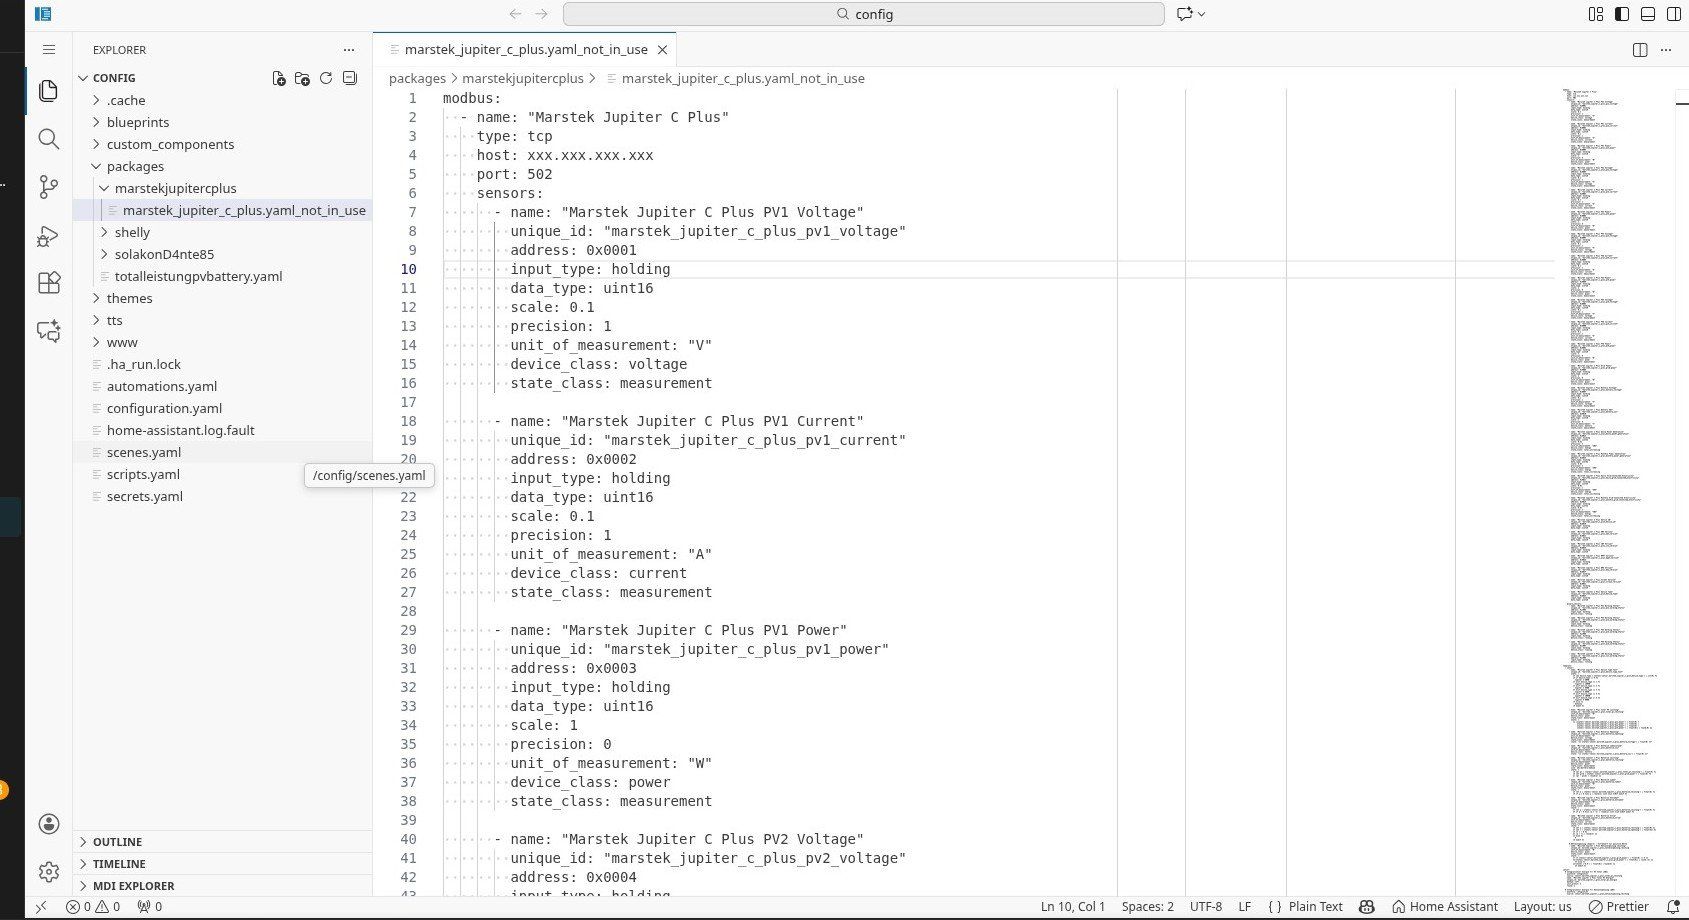Open the Extensions view
1689x920 pixels.
pos(48,283)
